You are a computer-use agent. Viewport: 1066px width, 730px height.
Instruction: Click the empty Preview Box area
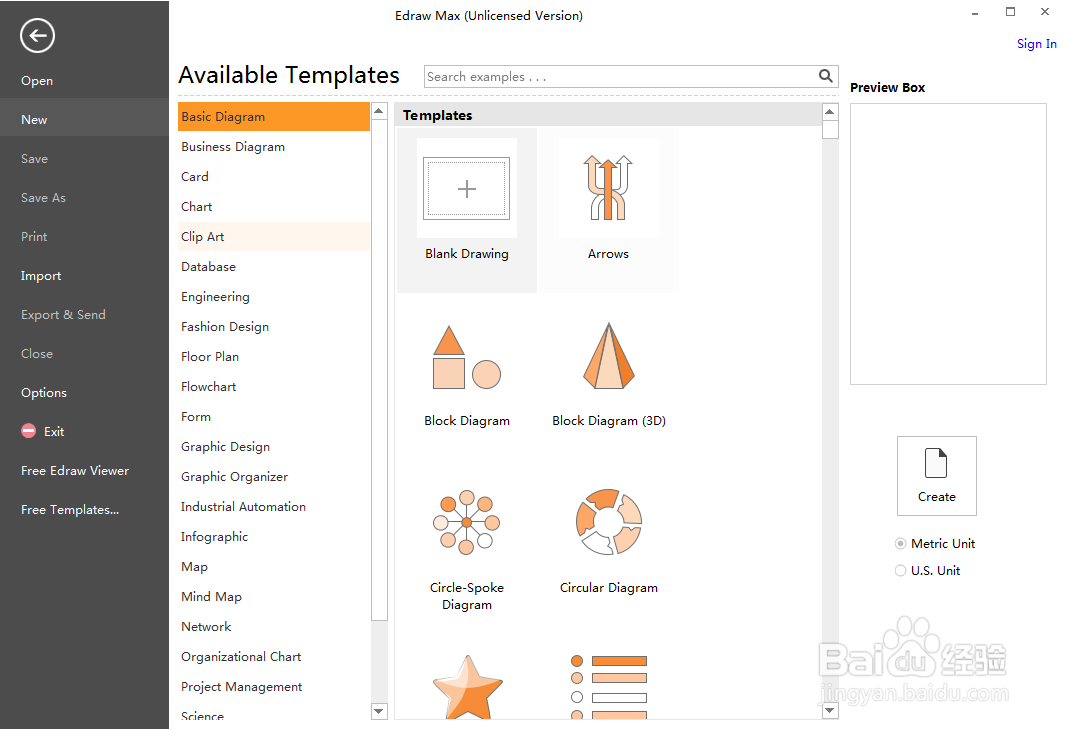(948, 244)
